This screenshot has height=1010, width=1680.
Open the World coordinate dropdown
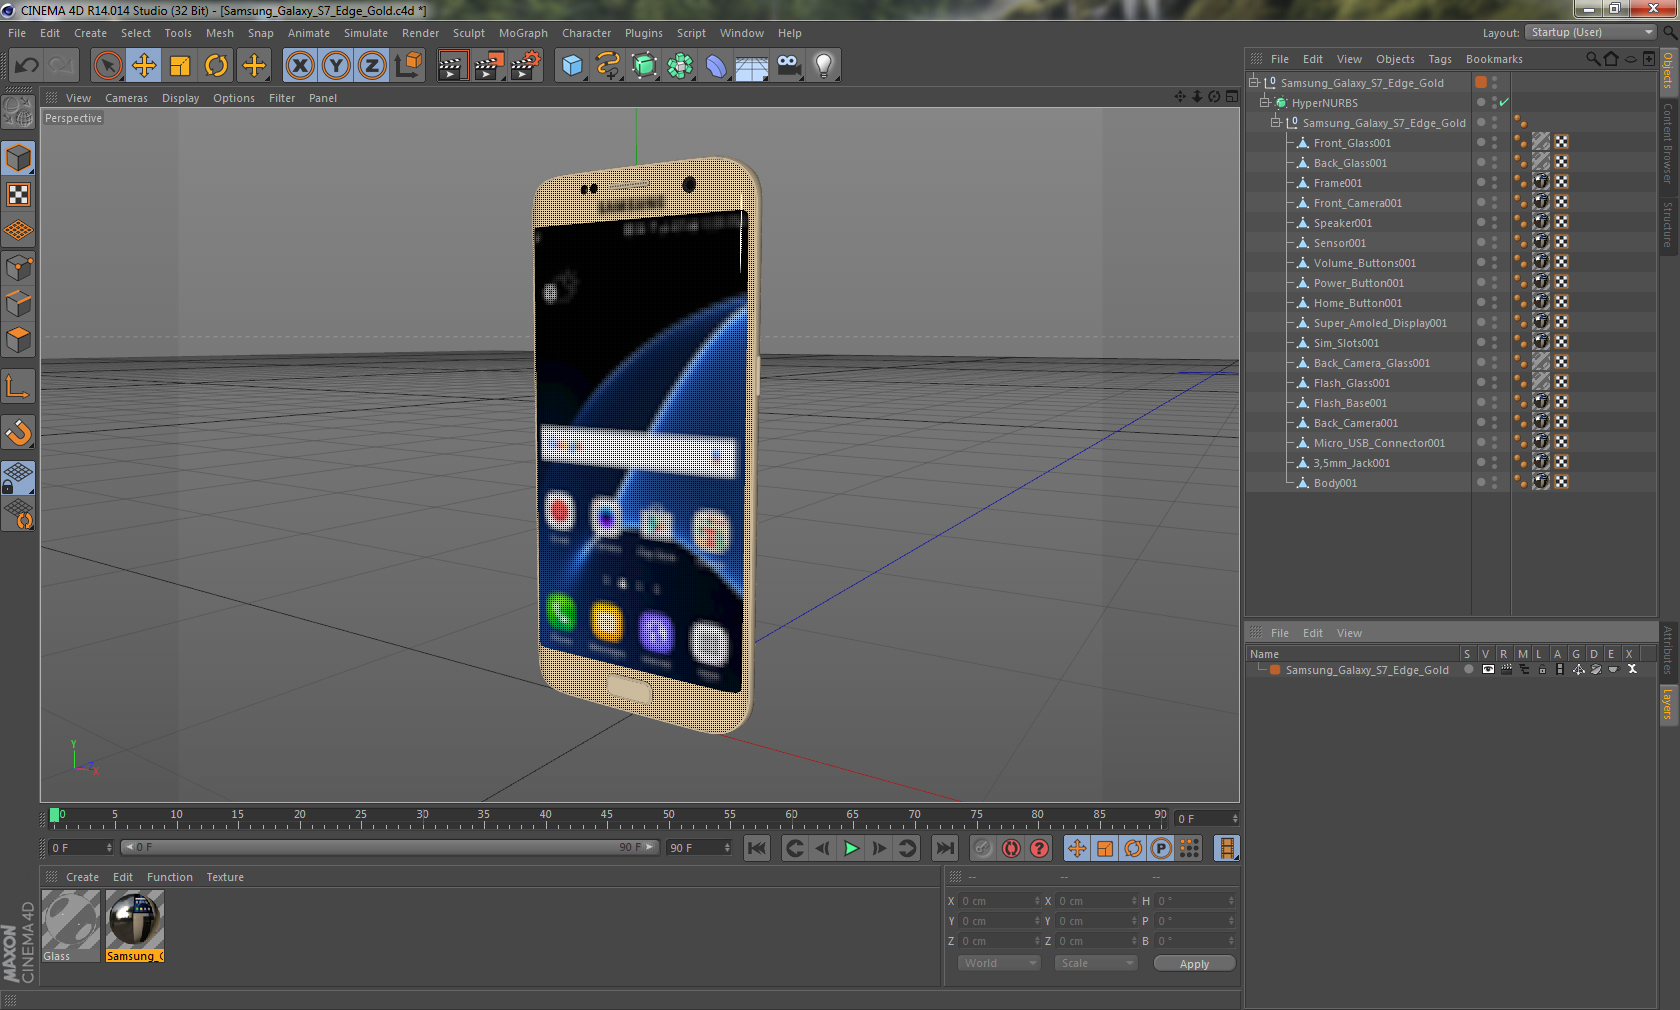[x=999, y=963]
